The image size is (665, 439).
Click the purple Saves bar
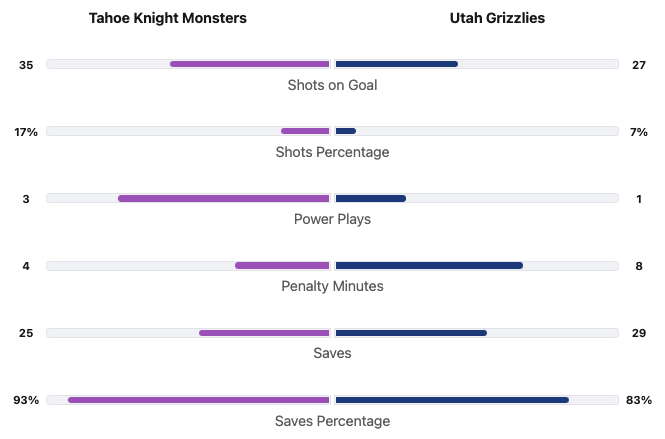(264, 332)
